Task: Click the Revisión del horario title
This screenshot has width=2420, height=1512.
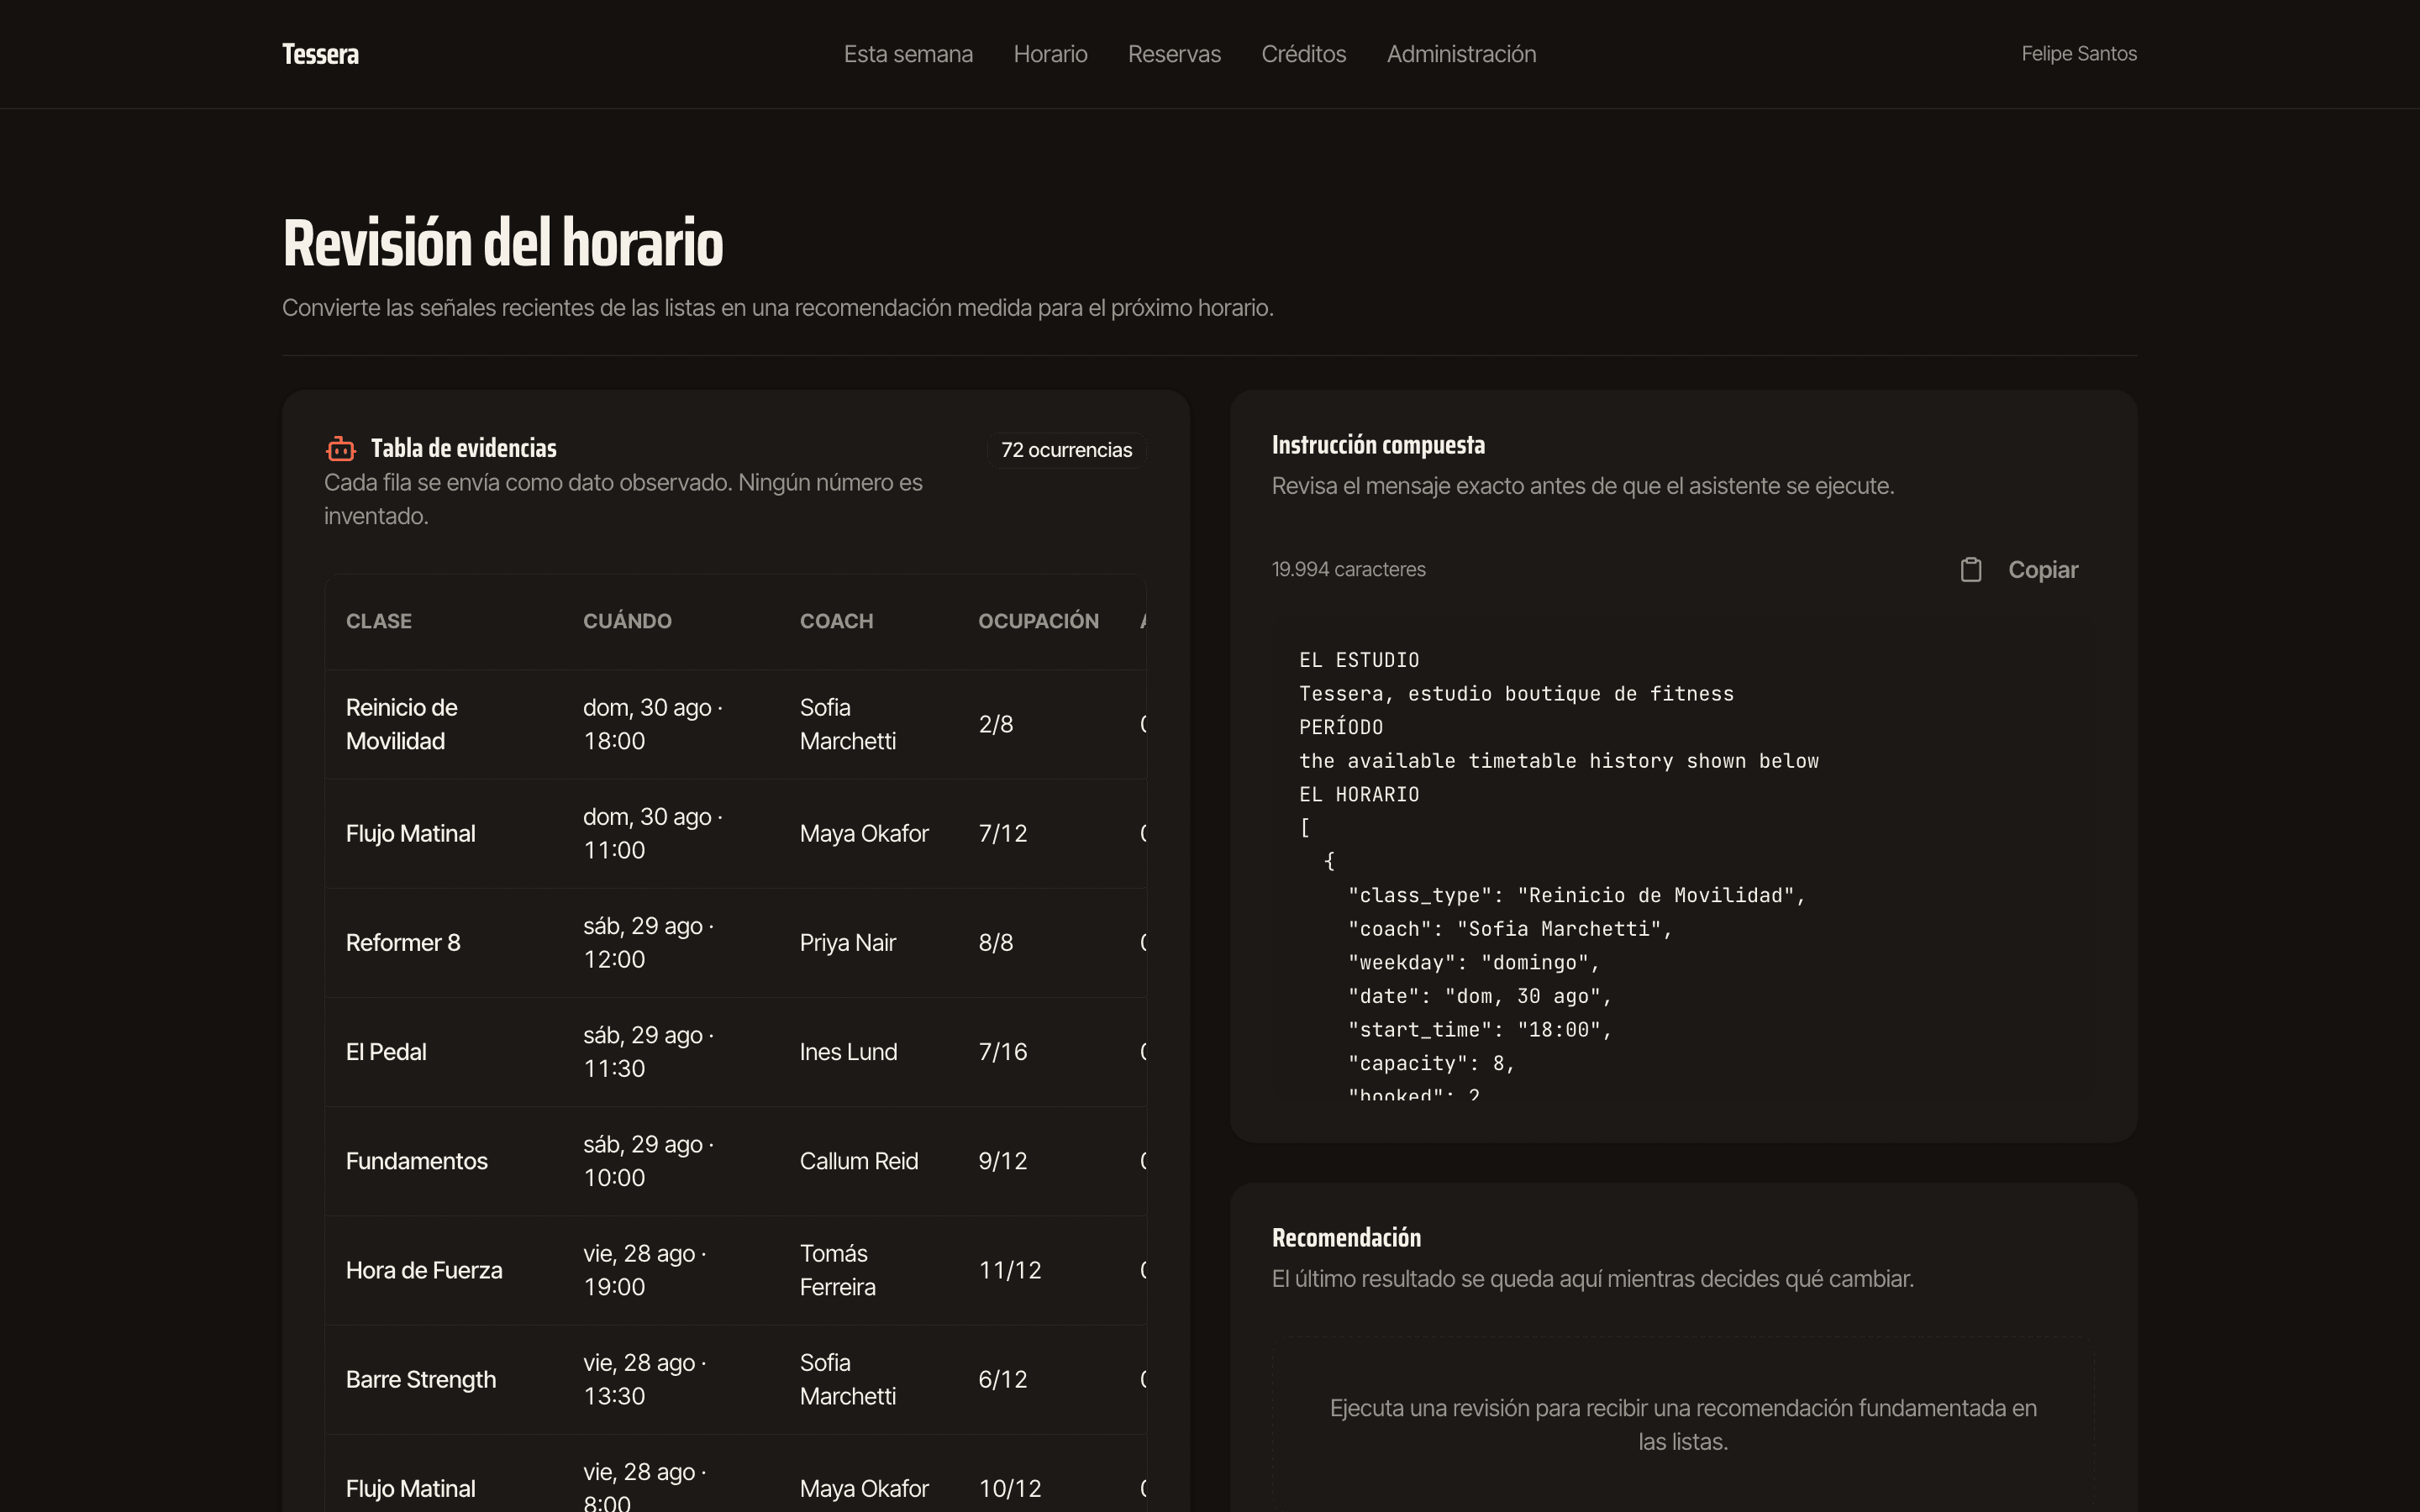Action: [x=503, y=243]
